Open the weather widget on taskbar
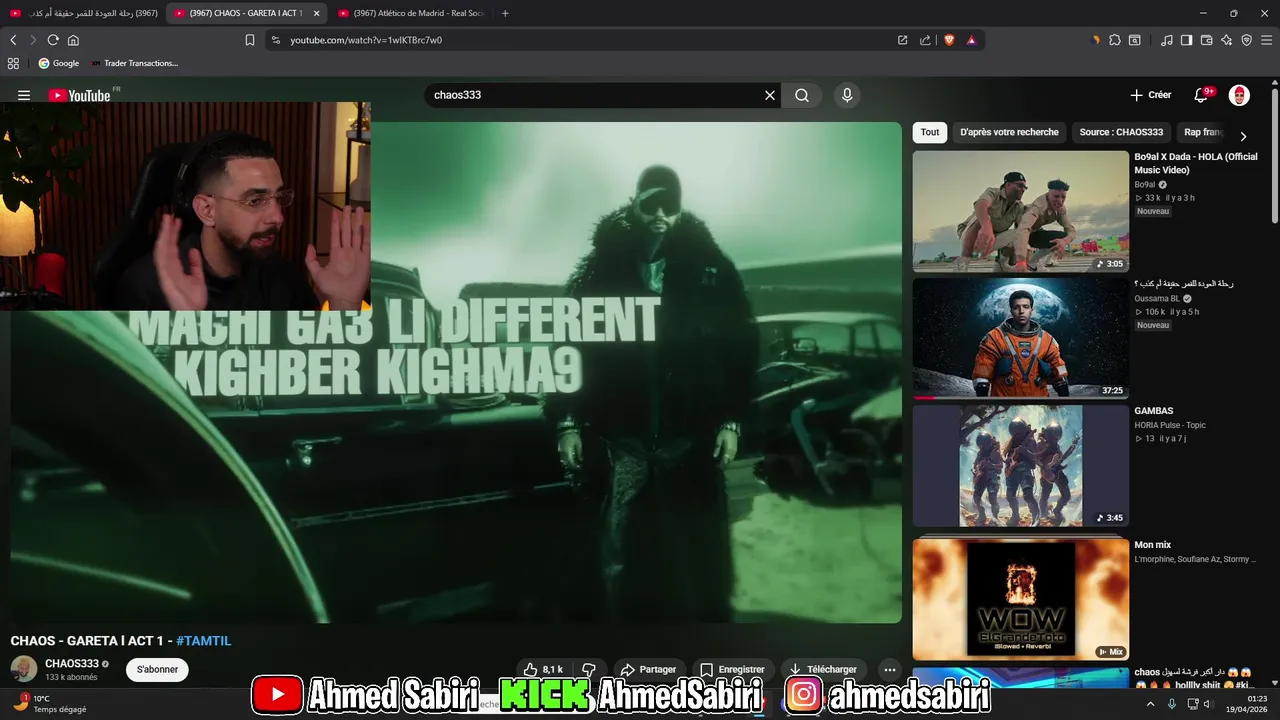This screenshot has height=720, width=1280. [50, 703]
